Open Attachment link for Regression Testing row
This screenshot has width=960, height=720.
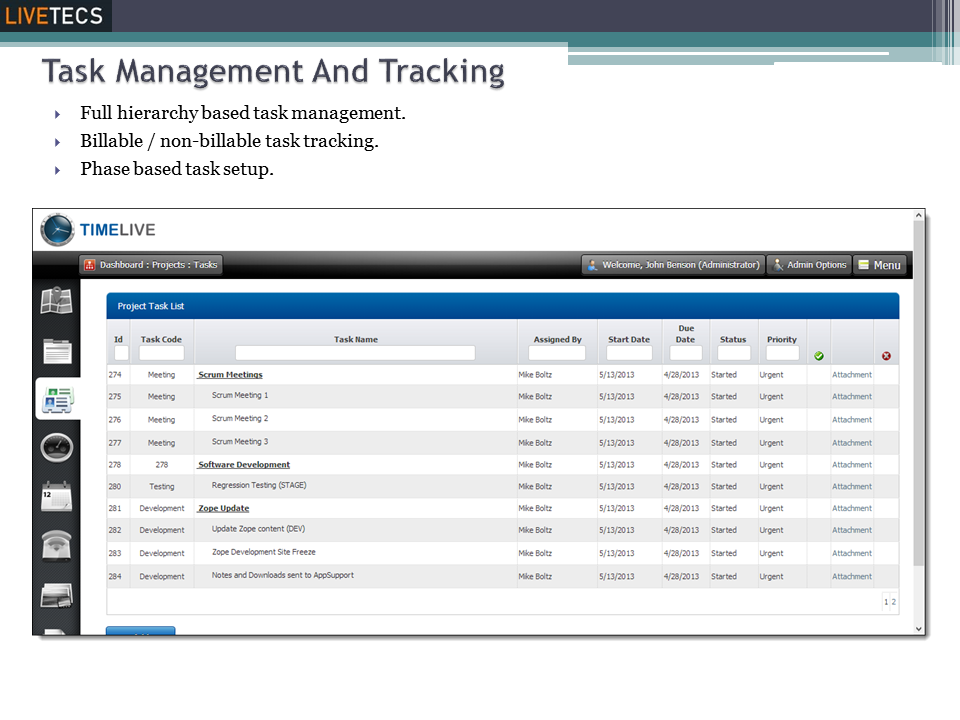852,487
